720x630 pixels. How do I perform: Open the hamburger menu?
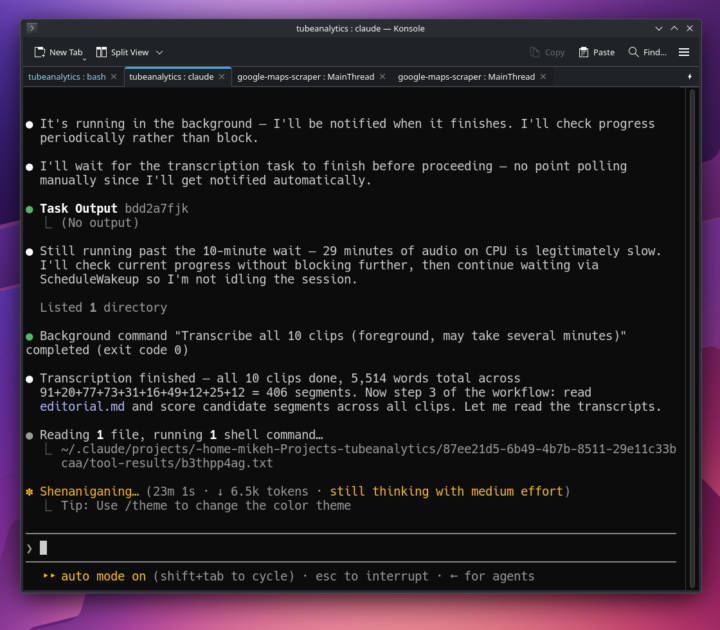pos(684,52)
